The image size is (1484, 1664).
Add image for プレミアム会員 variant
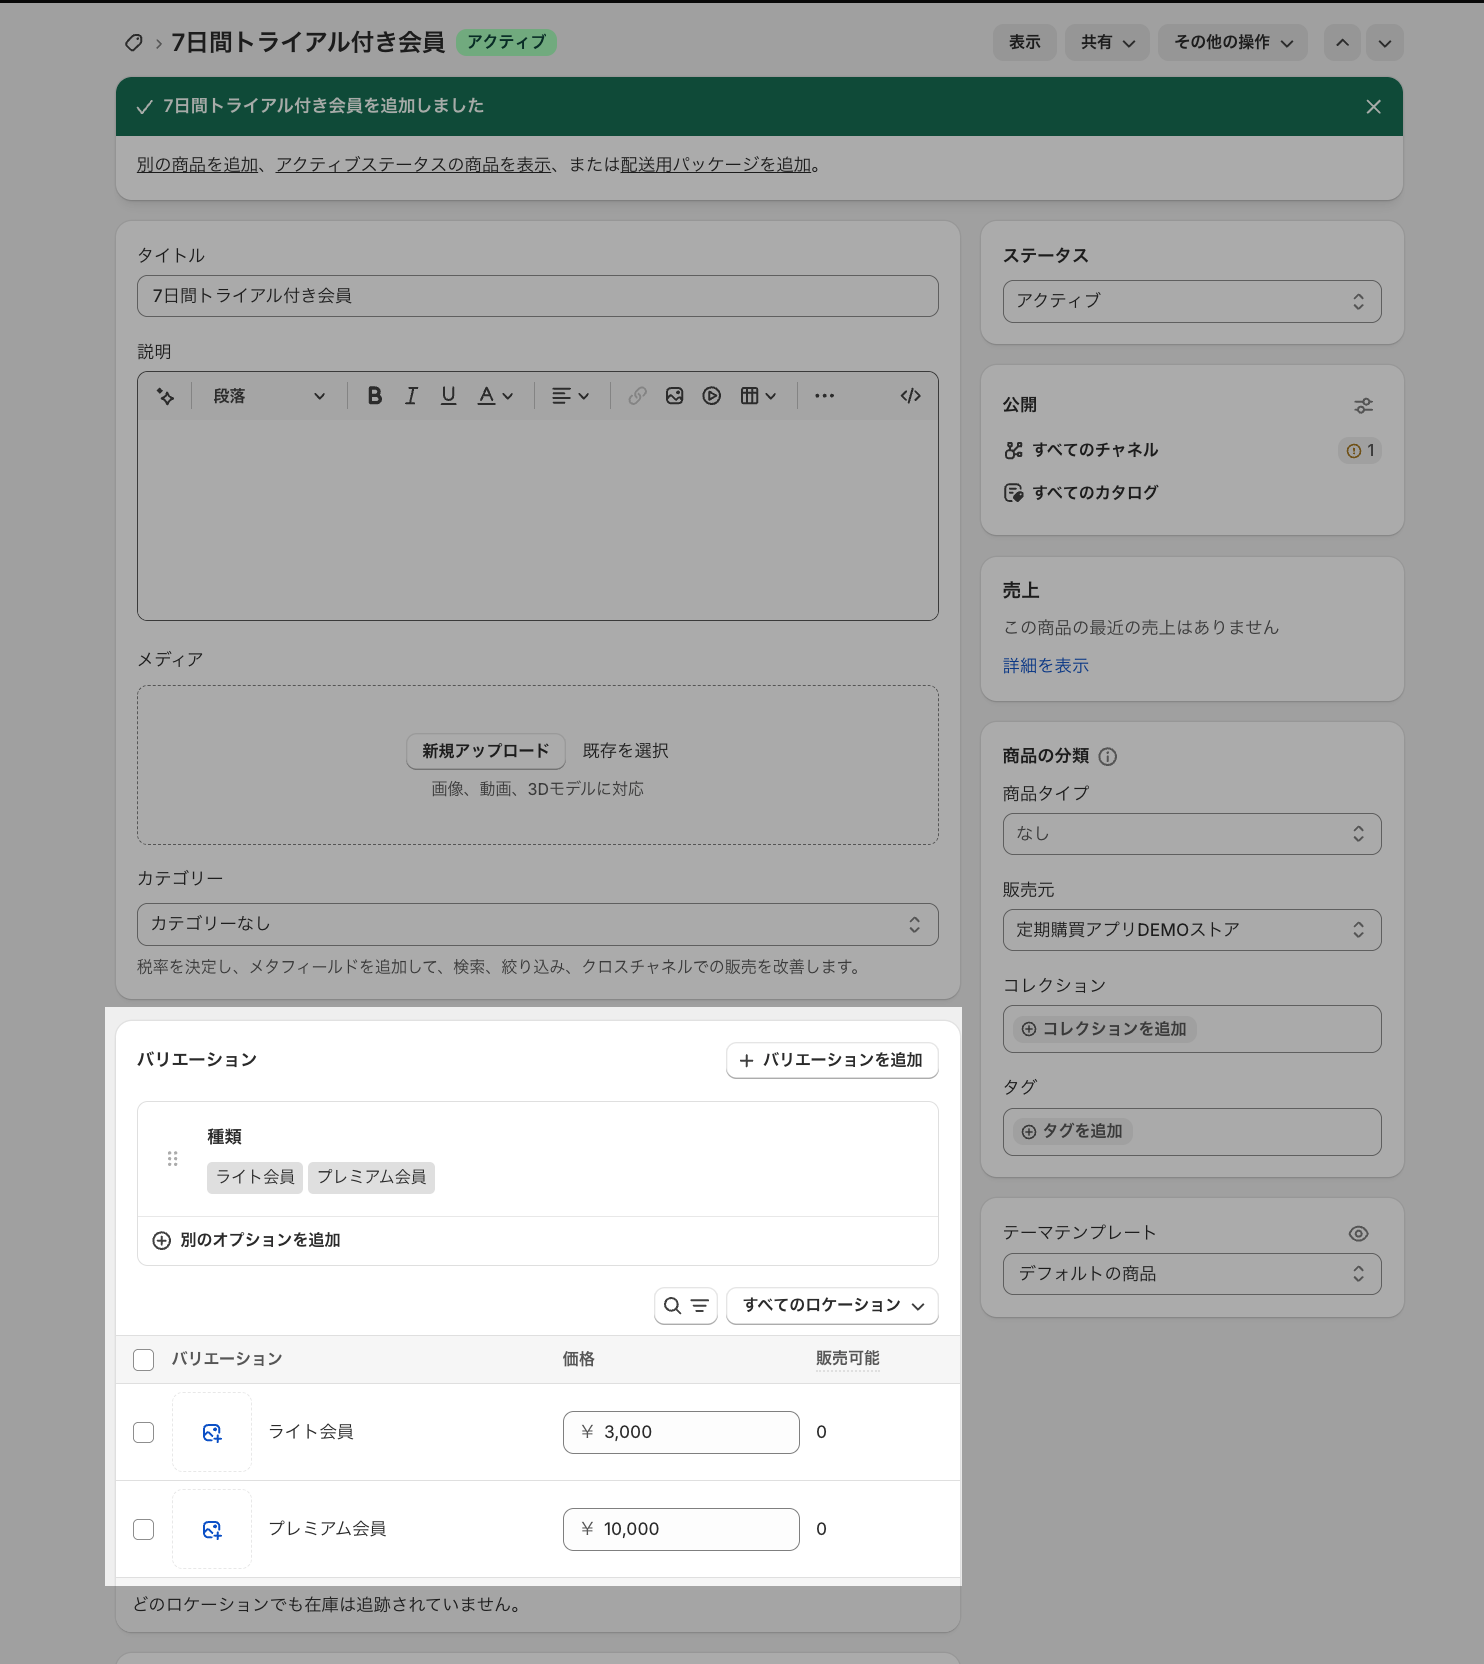click(212, 1530)
